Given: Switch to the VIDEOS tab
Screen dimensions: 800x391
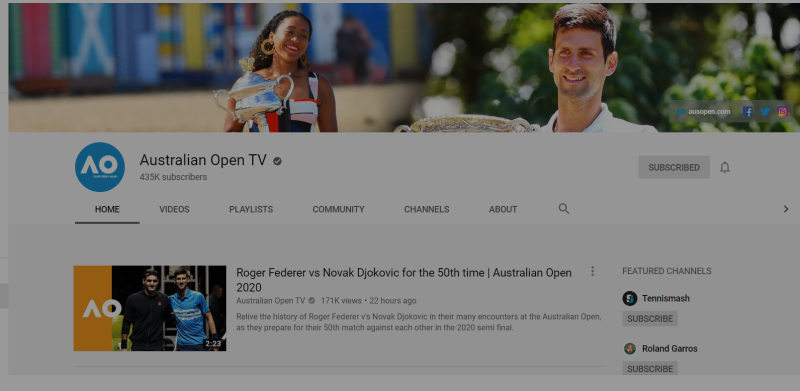Looking at the screenshot, I should 174,209.
